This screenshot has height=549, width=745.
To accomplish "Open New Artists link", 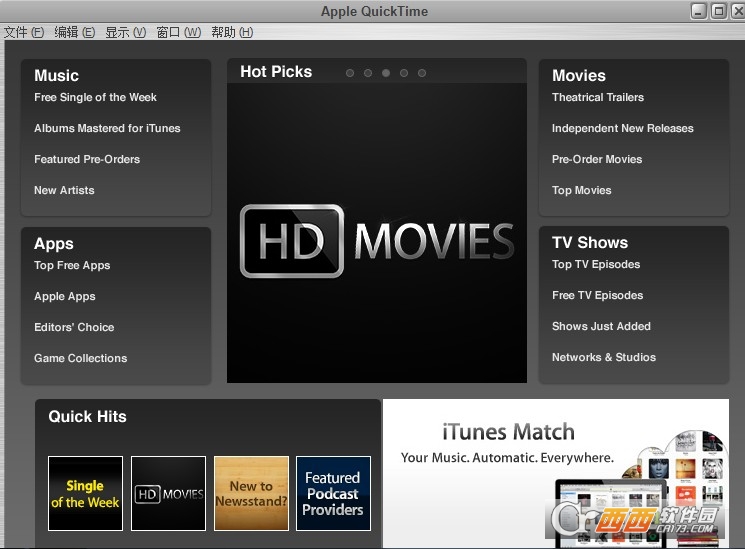I will (x=64, y=190).
